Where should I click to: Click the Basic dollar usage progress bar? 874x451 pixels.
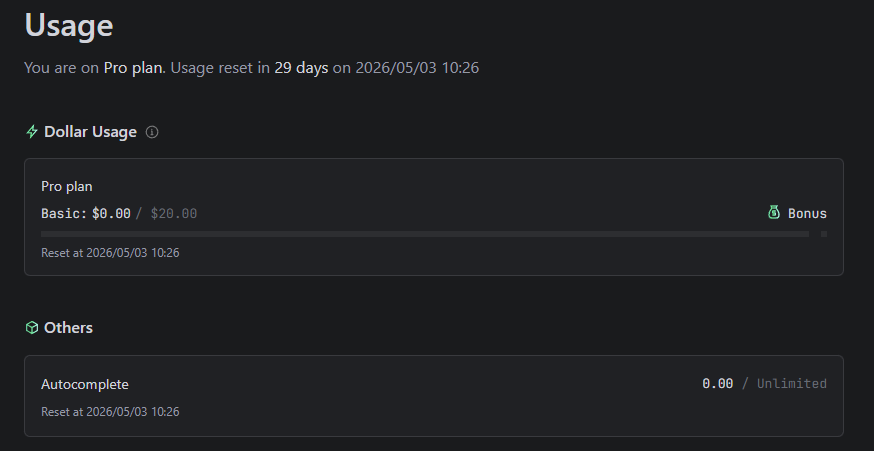coord(425,234)
